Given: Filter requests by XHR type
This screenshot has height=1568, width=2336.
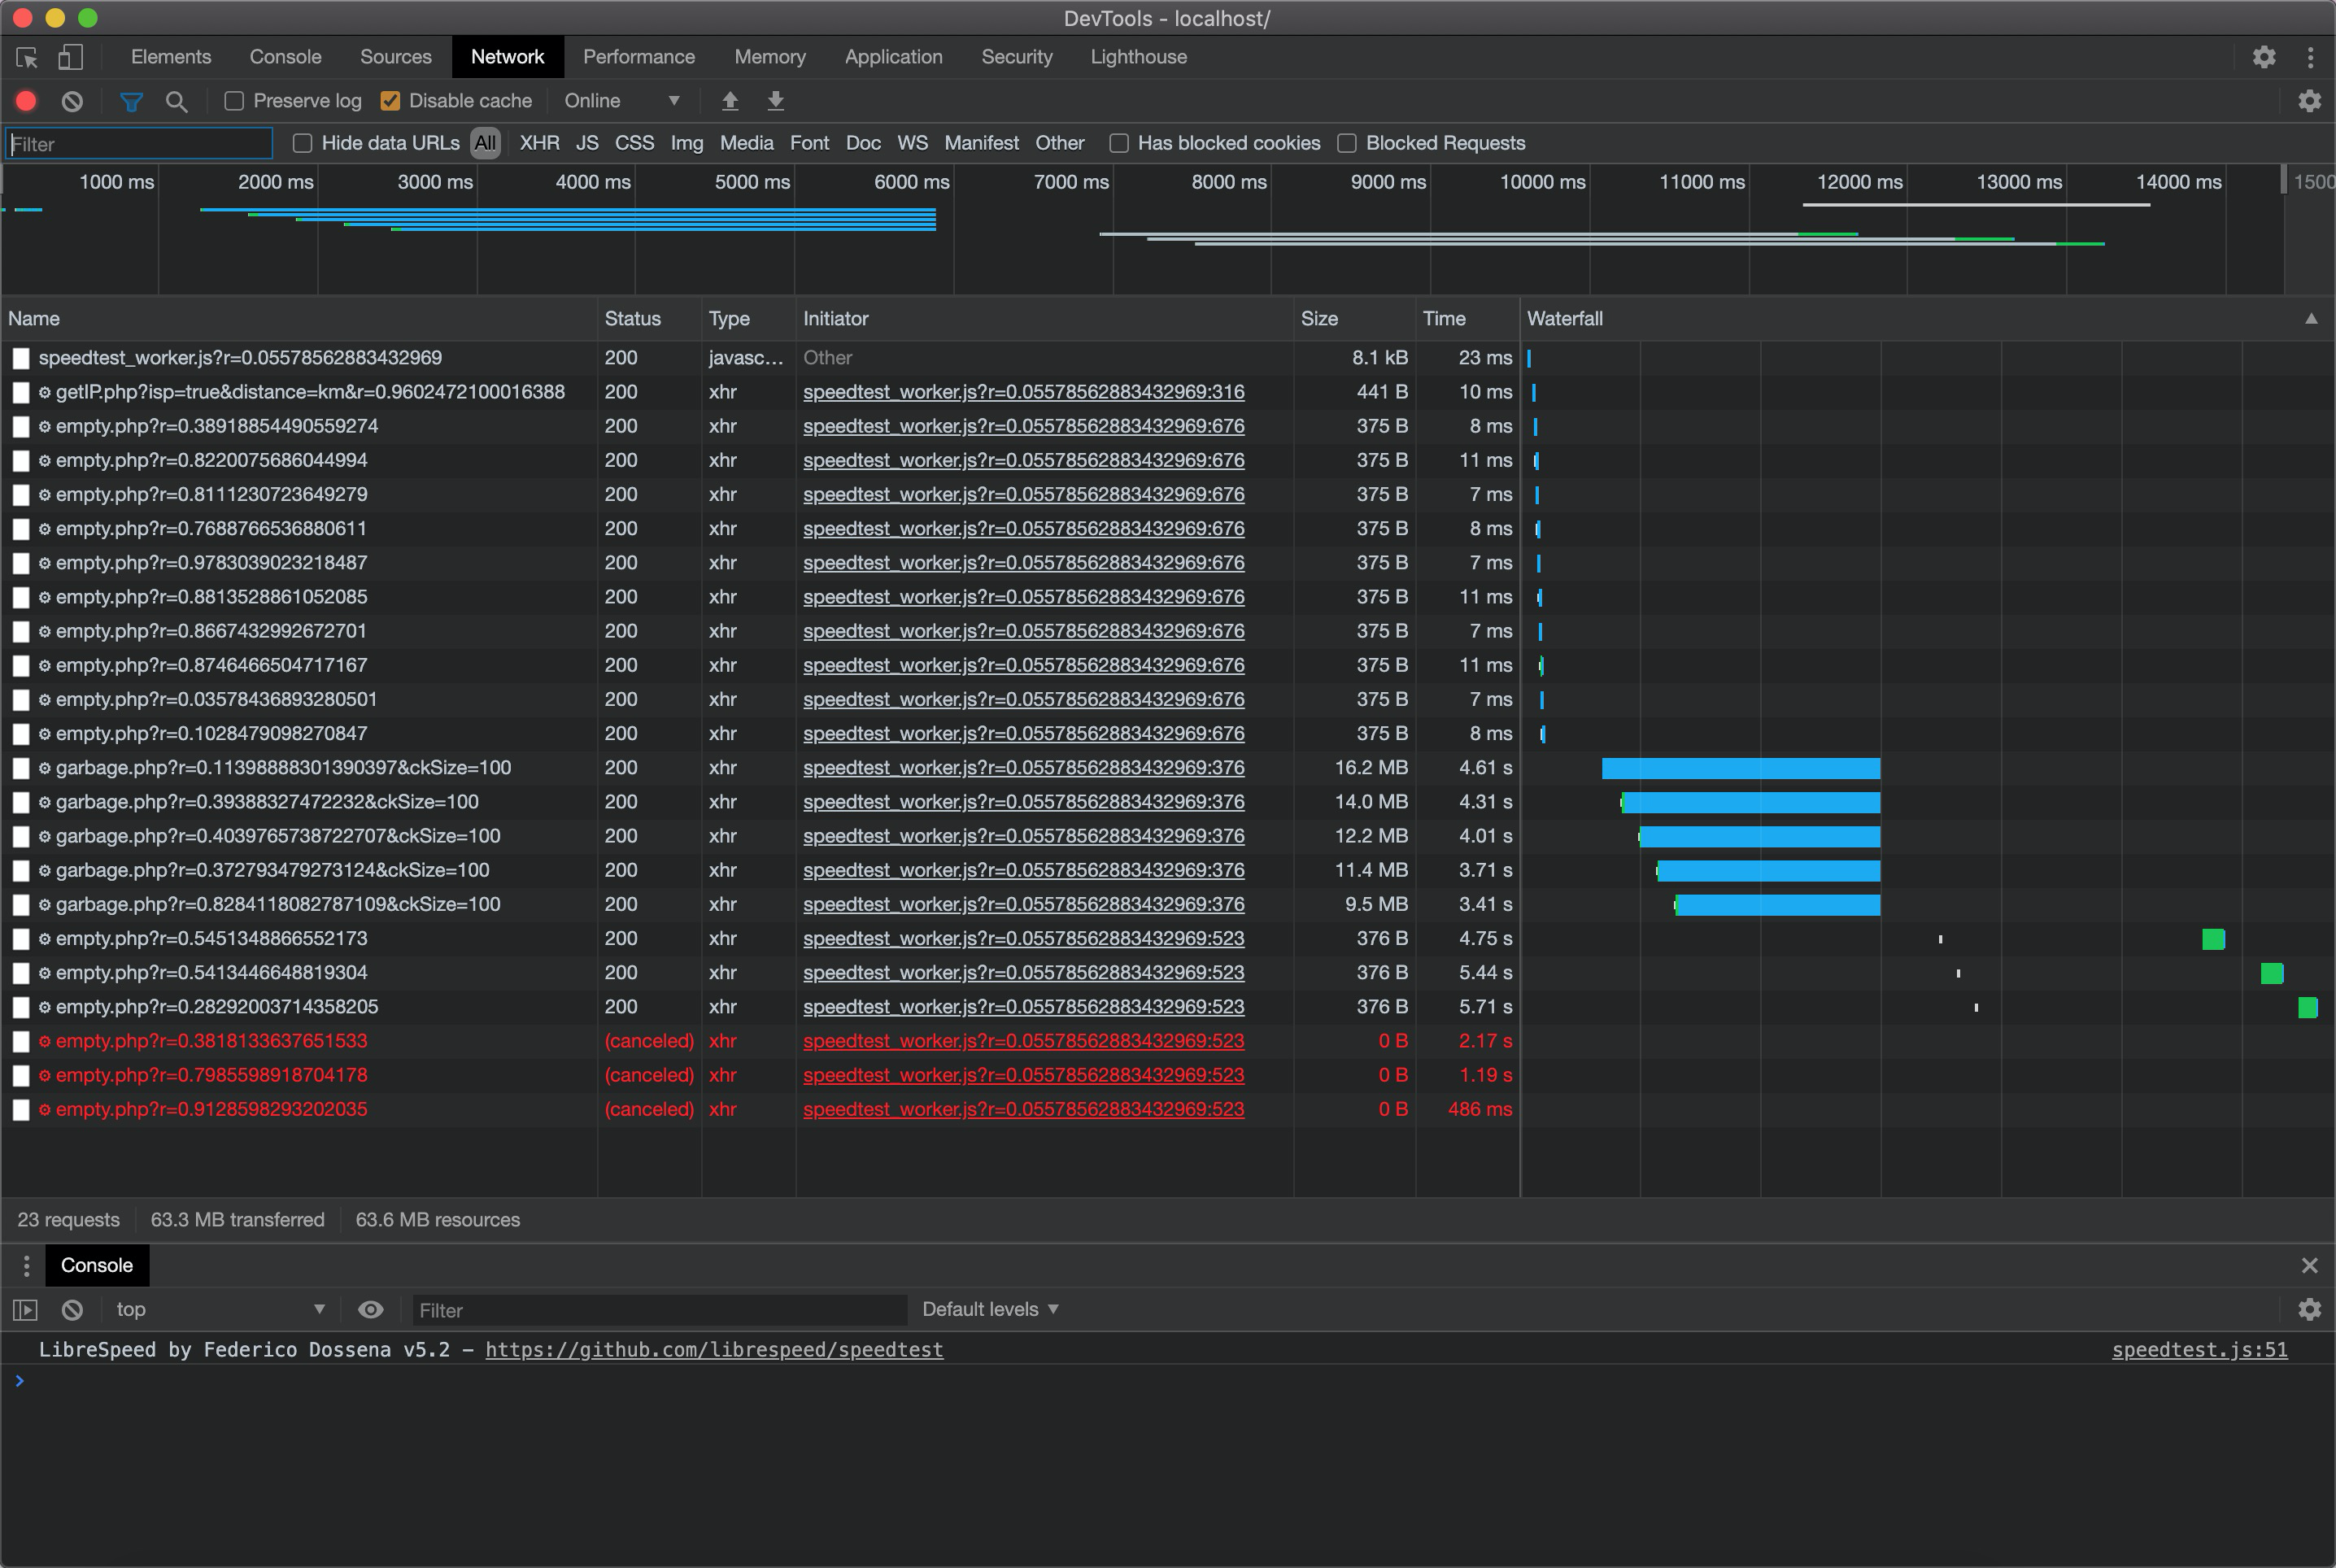Looking at the screenshot, I should 539,143.
